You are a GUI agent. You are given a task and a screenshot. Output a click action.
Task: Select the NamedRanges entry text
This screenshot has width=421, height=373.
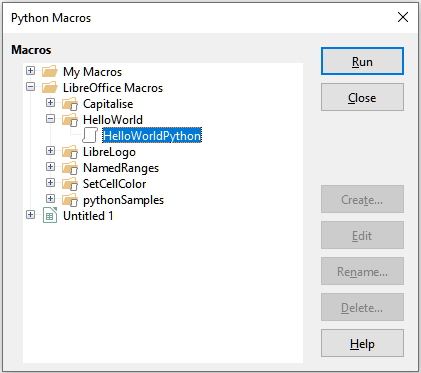tap(121, 168)
